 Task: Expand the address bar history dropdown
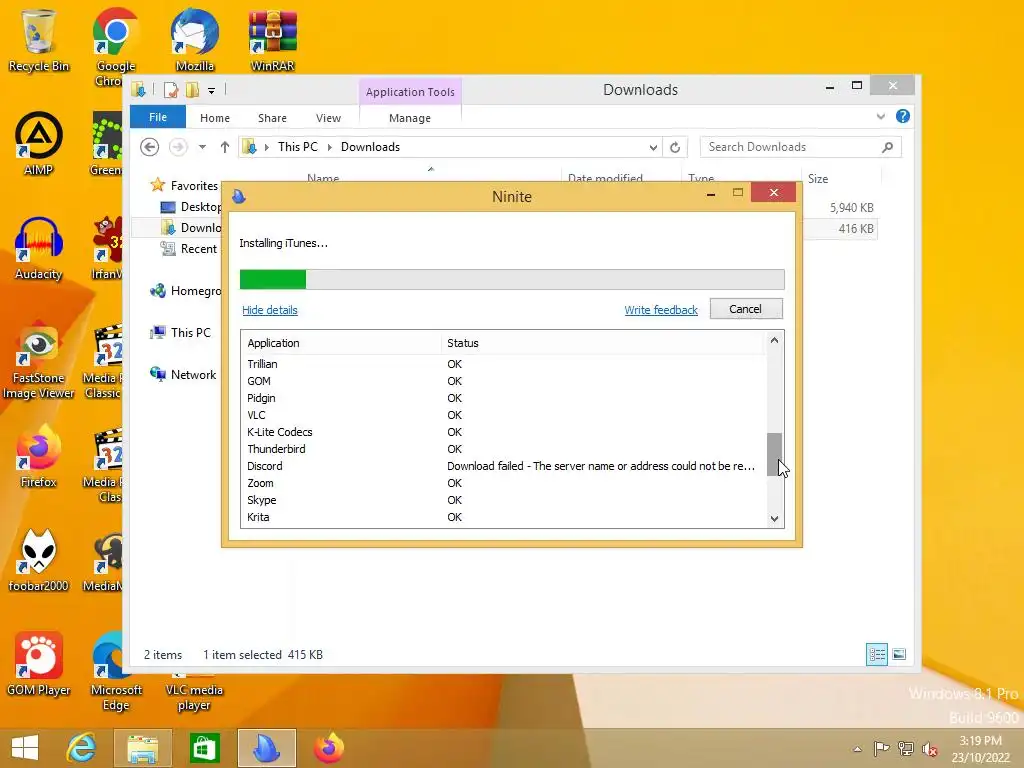(653, 148)
